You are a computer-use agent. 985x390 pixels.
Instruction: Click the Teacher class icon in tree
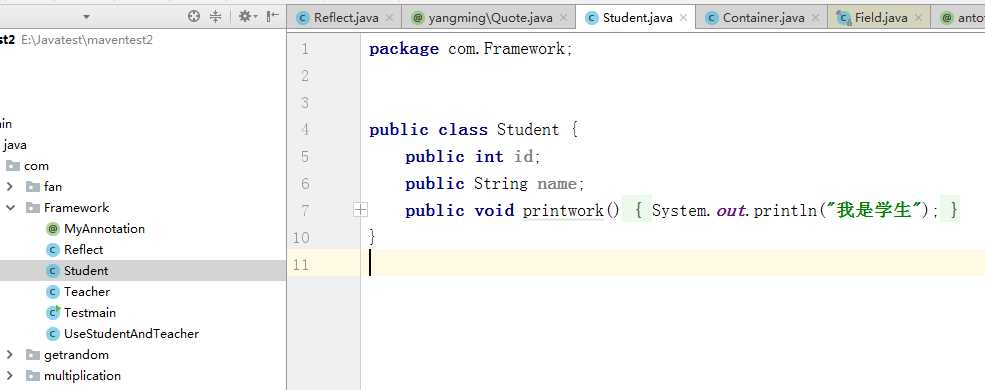tap(53, 291)
